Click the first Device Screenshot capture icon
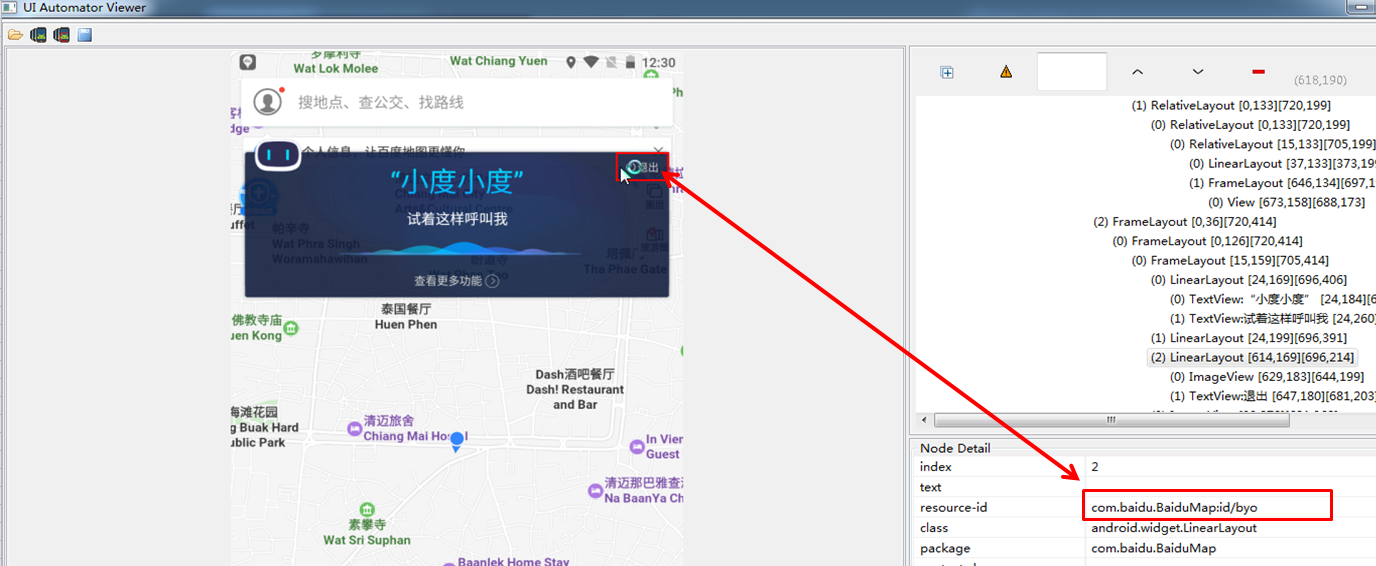1376x566 pixels. coord(38,35)
